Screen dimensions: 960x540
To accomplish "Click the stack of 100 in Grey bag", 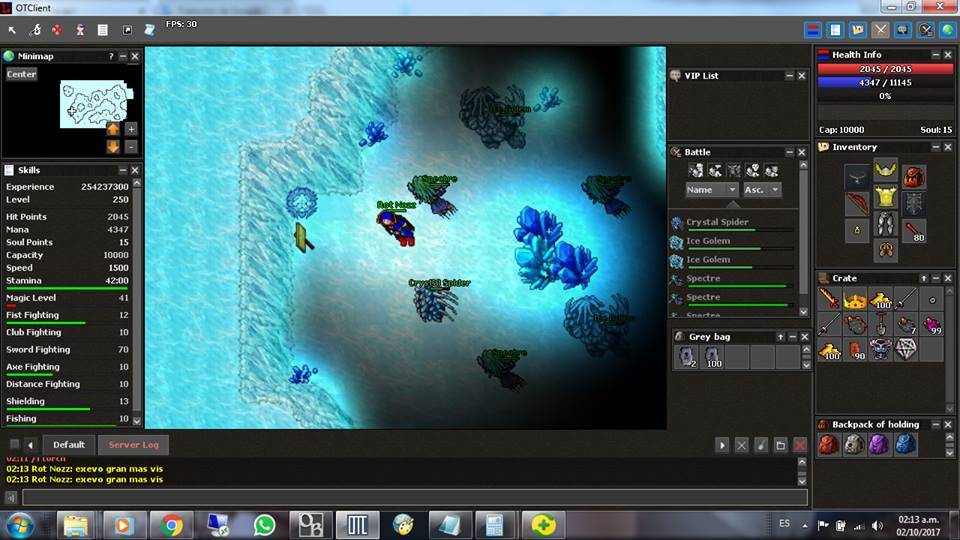I will 711,357.
